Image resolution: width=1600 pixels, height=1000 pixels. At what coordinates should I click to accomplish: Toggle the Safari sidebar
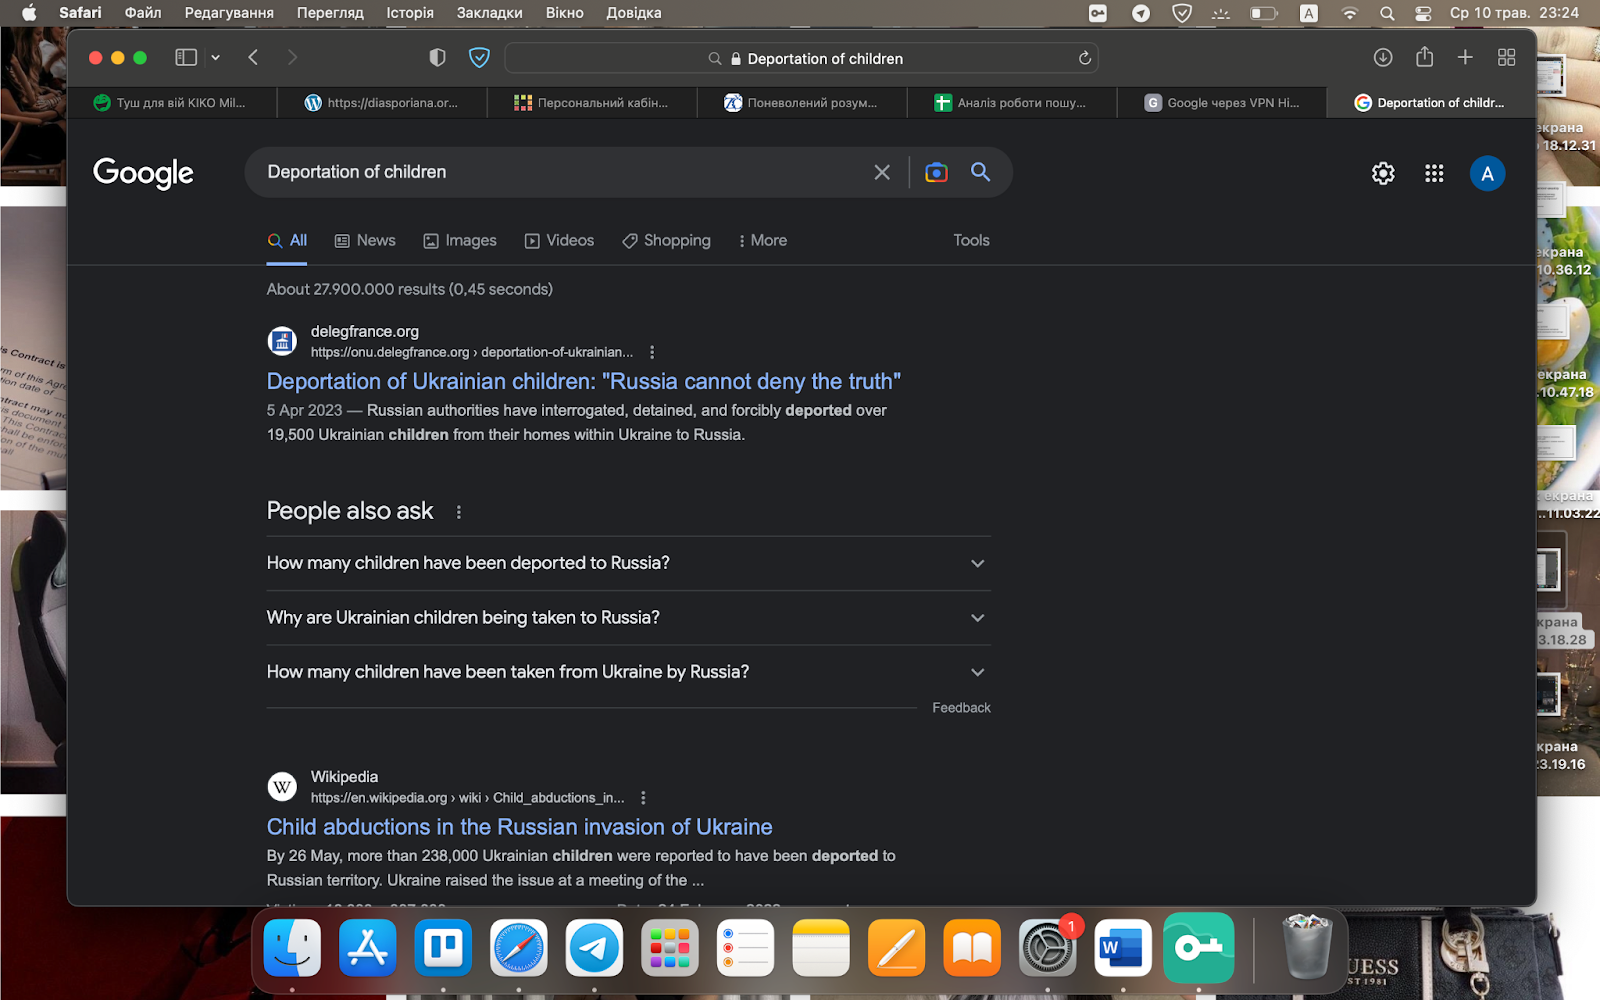click(x=186, y=58)
